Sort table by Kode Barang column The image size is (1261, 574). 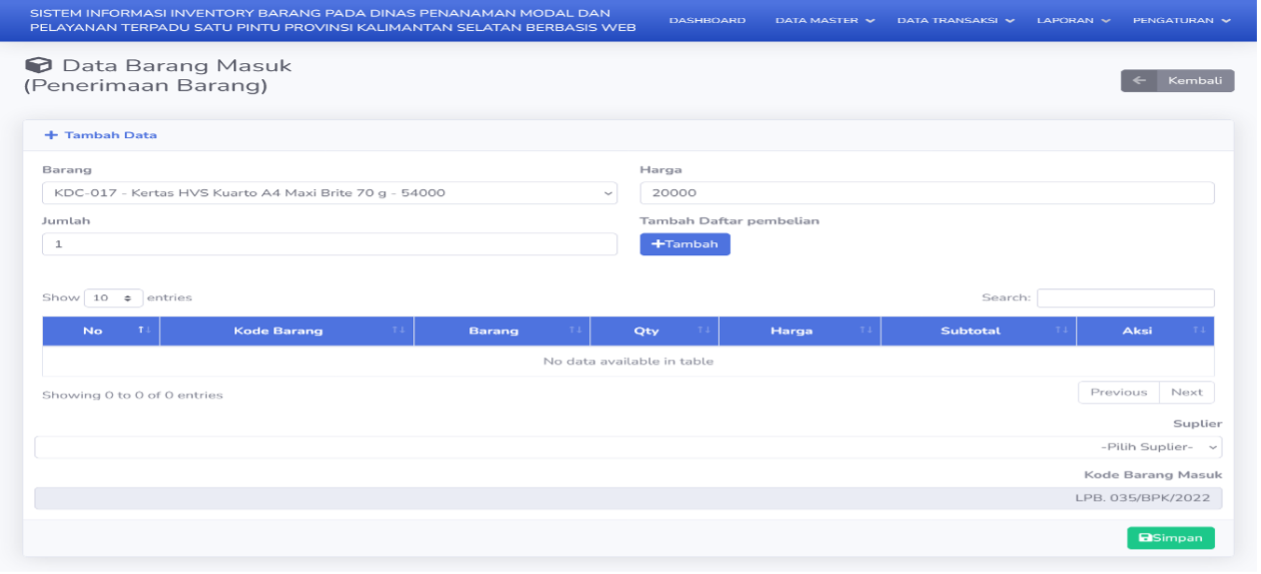click(287, 331)
